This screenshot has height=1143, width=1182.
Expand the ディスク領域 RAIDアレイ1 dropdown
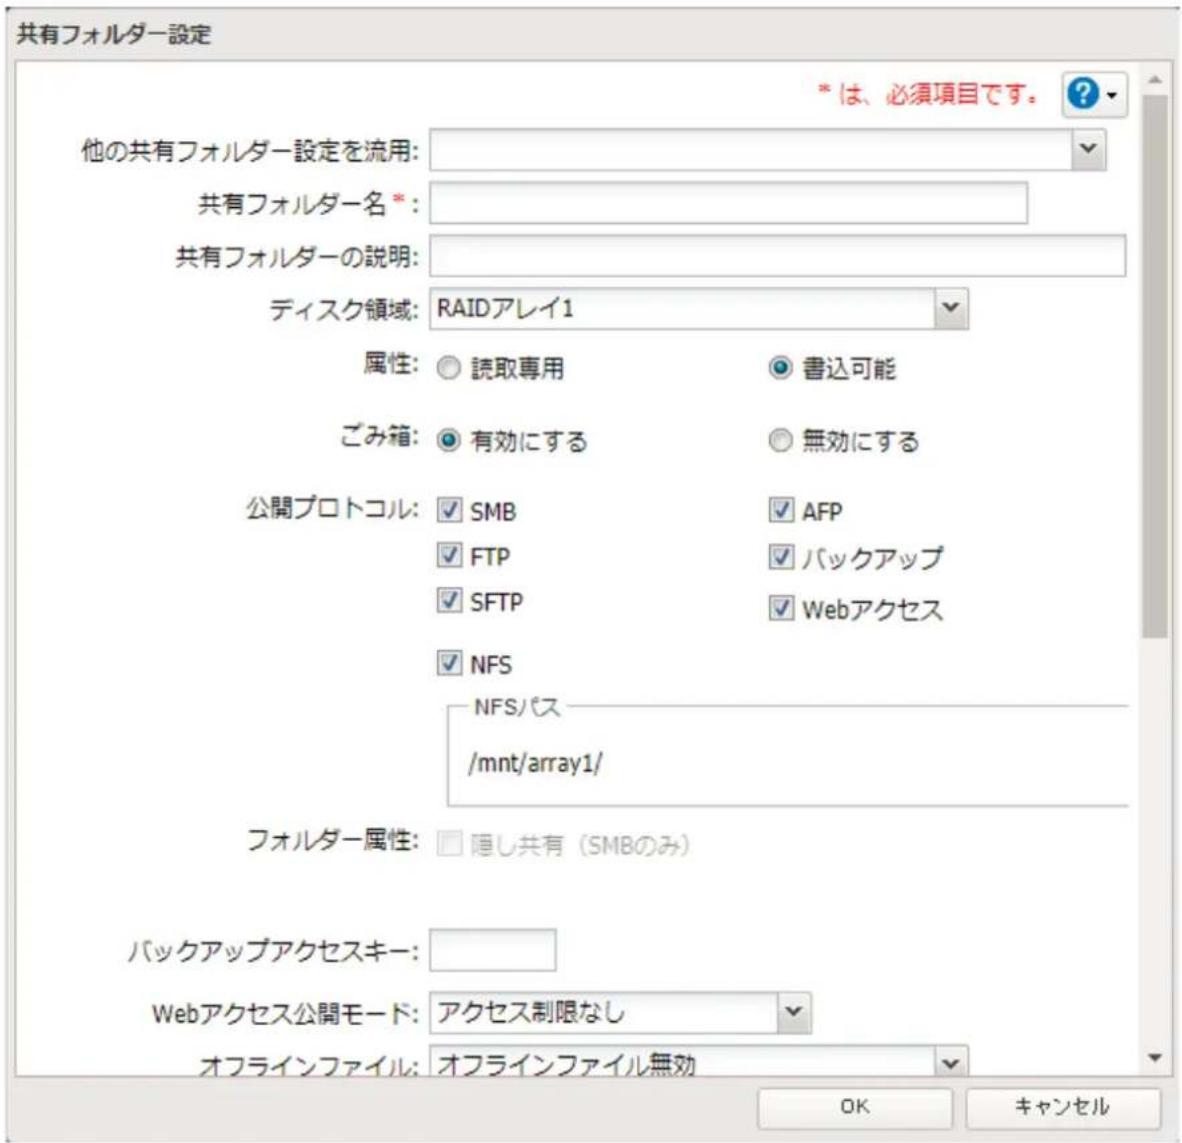951,308
